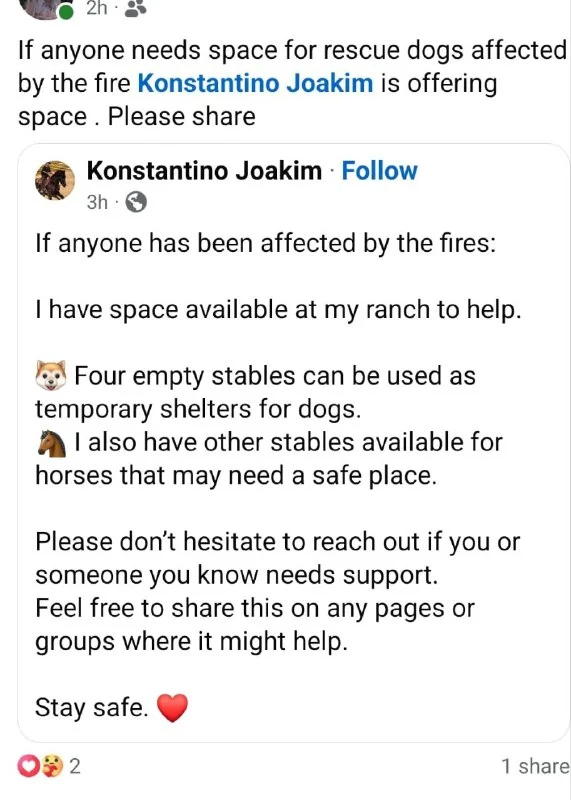
Task: View the care reaction emoji
Action: (x=52, y=766)
